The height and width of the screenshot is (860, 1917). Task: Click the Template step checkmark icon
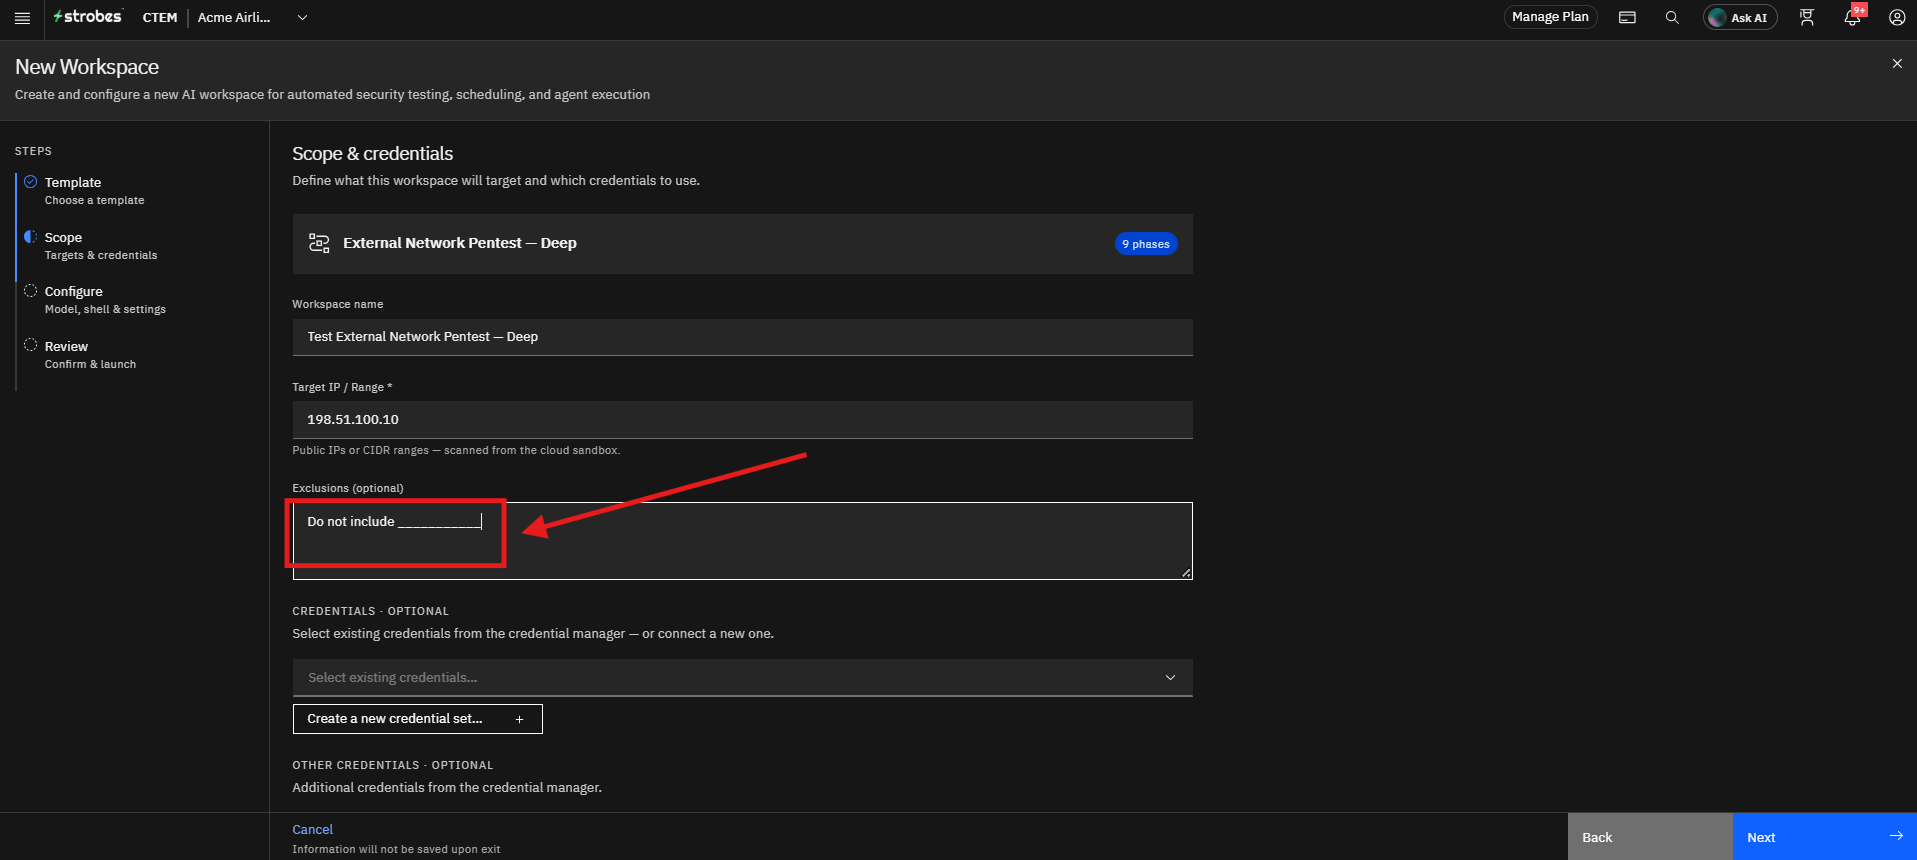31,182
